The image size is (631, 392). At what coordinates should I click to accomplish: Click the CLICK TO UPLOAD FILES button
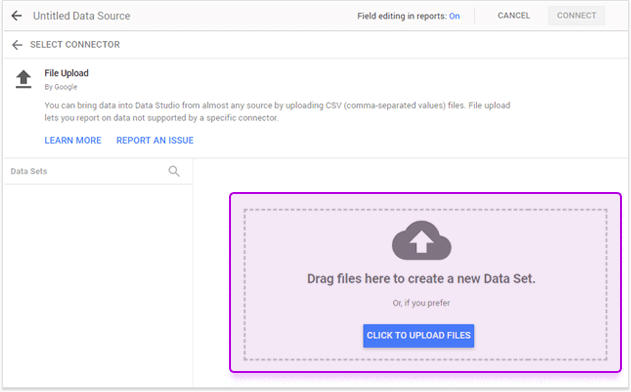point(419,336)
